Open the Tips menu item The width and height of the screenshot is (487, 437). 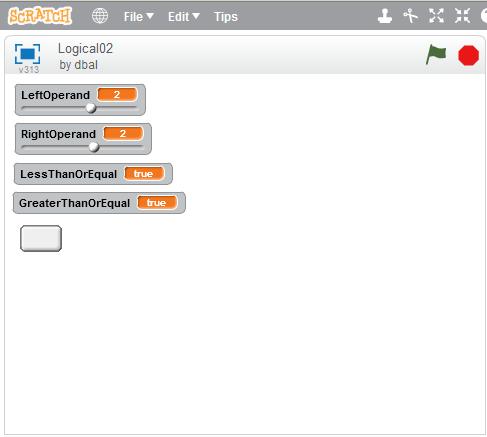[x=226, y=17]
